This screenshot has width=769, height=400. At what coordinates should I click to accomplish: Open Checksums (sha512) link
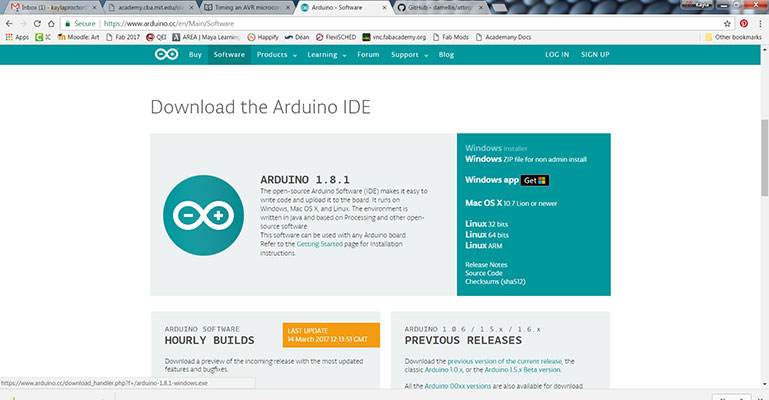pyautogui.click(x=495, y=281)
